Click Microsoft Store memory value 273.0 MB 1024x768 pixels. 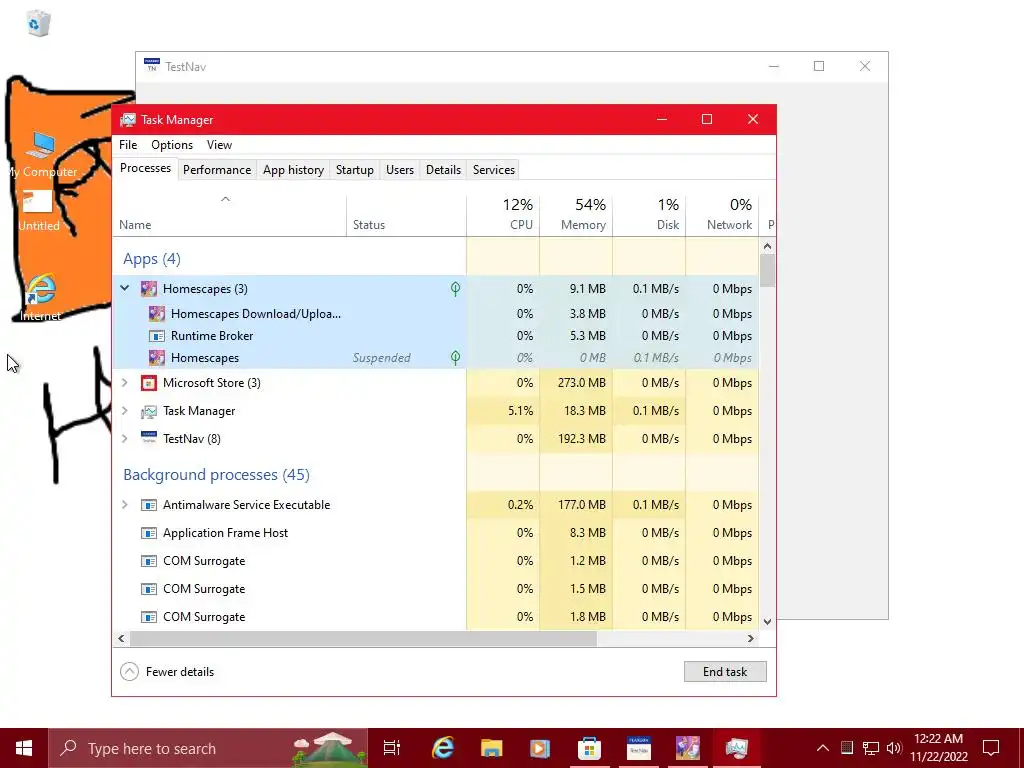pyautogui.click(x=581, y=383)
